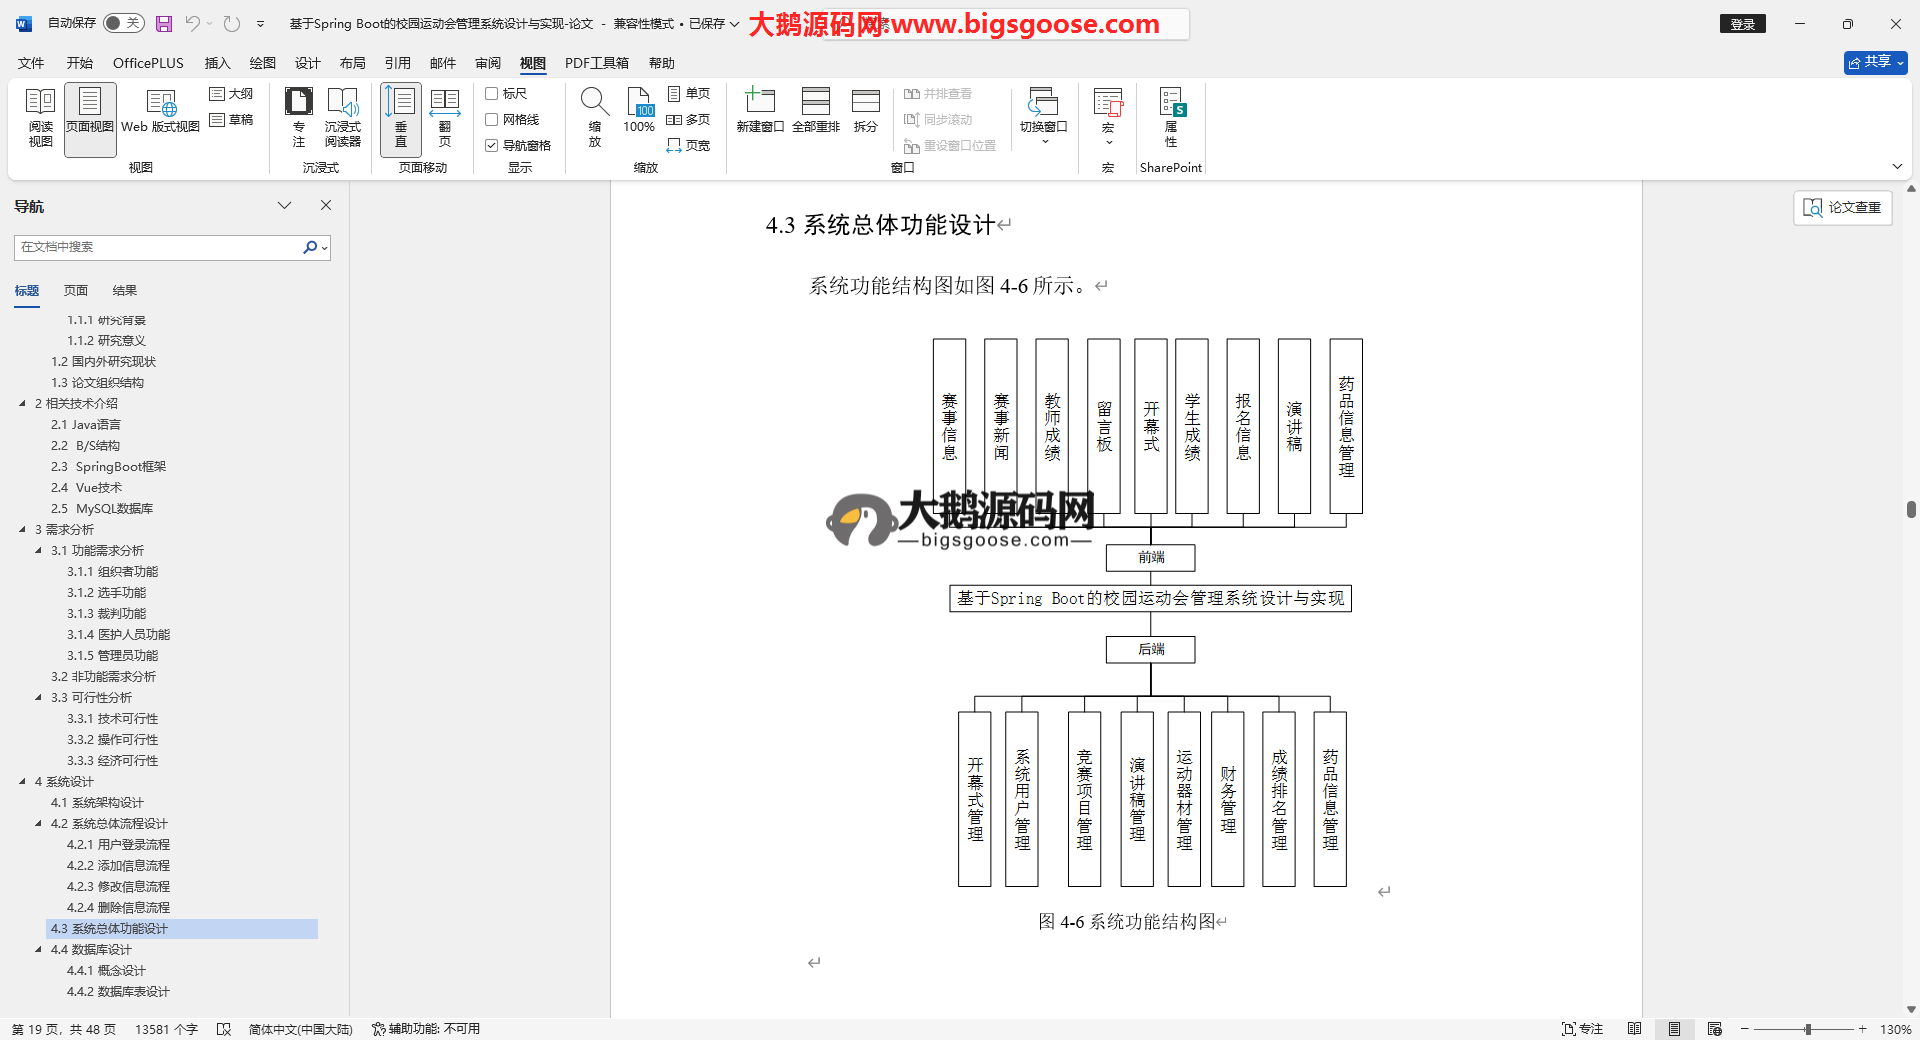Click the New Window icon
1920x1040 pixels.
(x=760, y=110)
